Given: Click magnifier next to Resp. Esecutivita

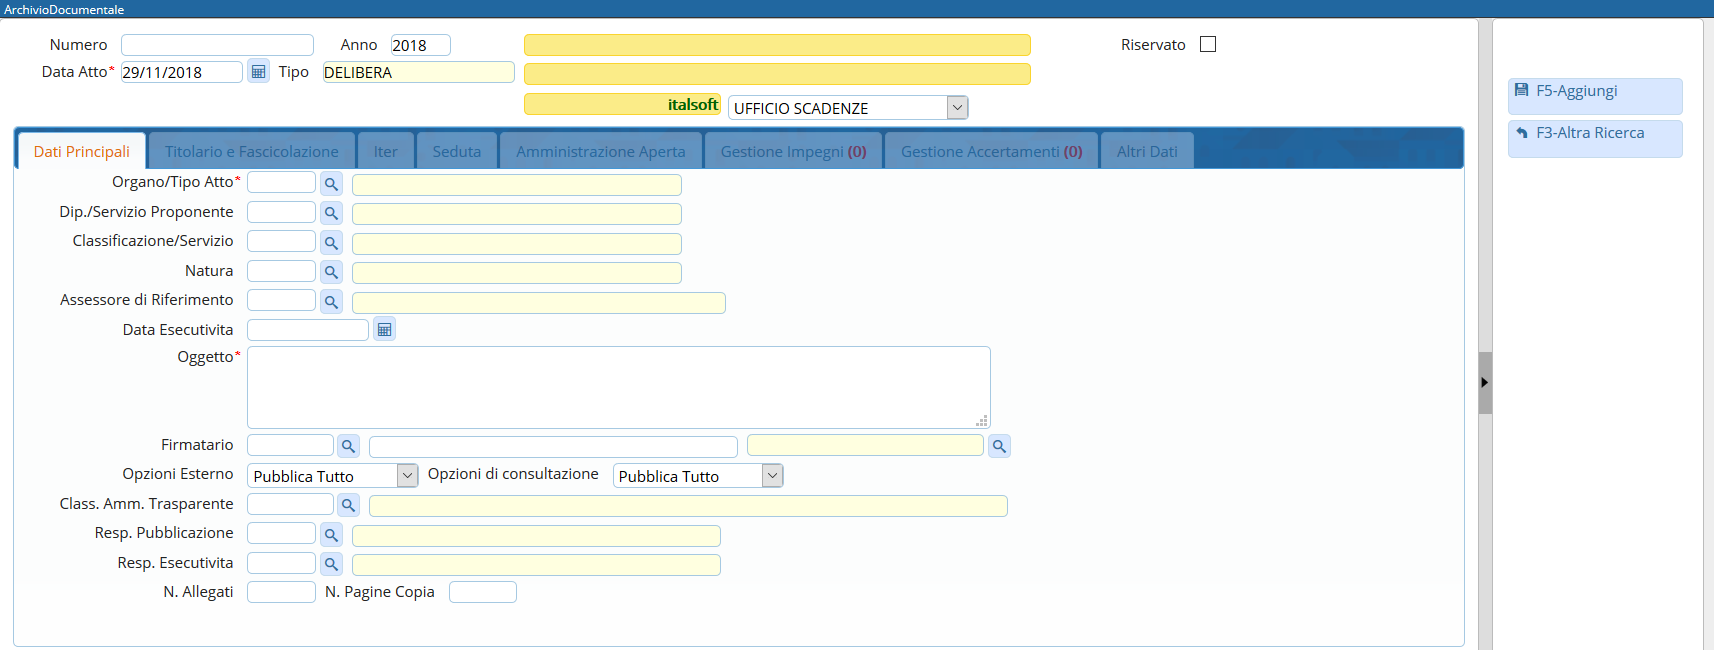Looking at the screenshot, I should click(x=331, y=564).
